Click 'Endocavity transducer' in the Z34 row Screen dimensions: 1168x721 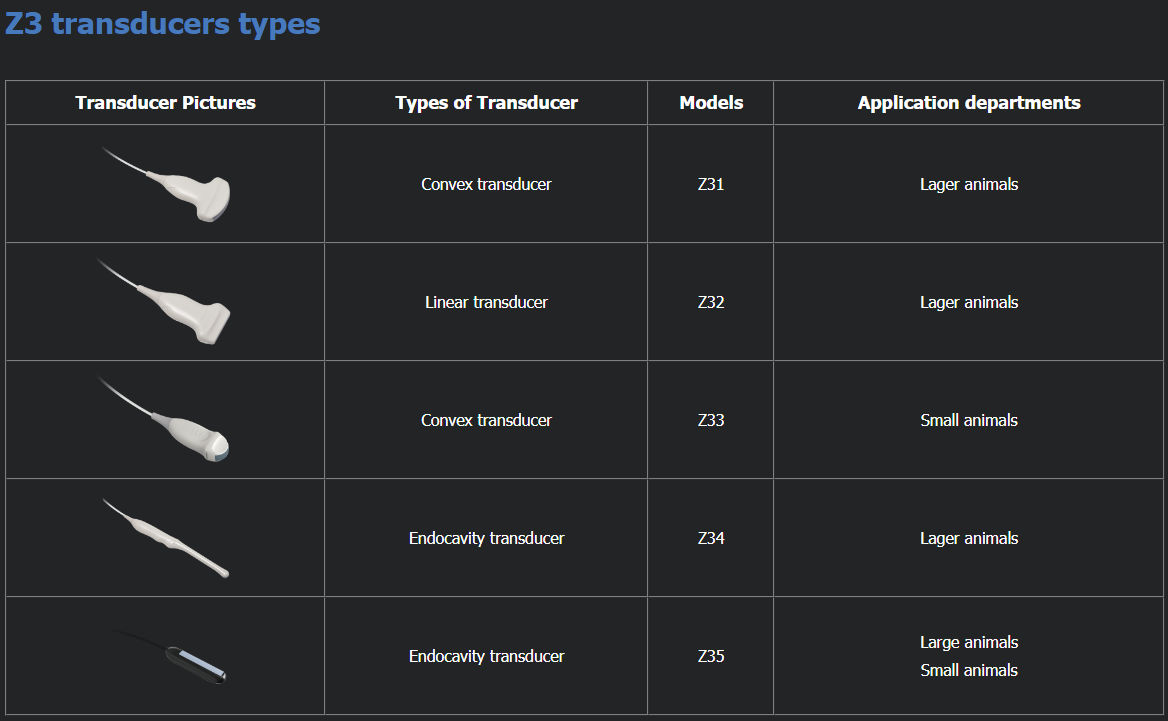pyautogui.click(x=486, y=539)
